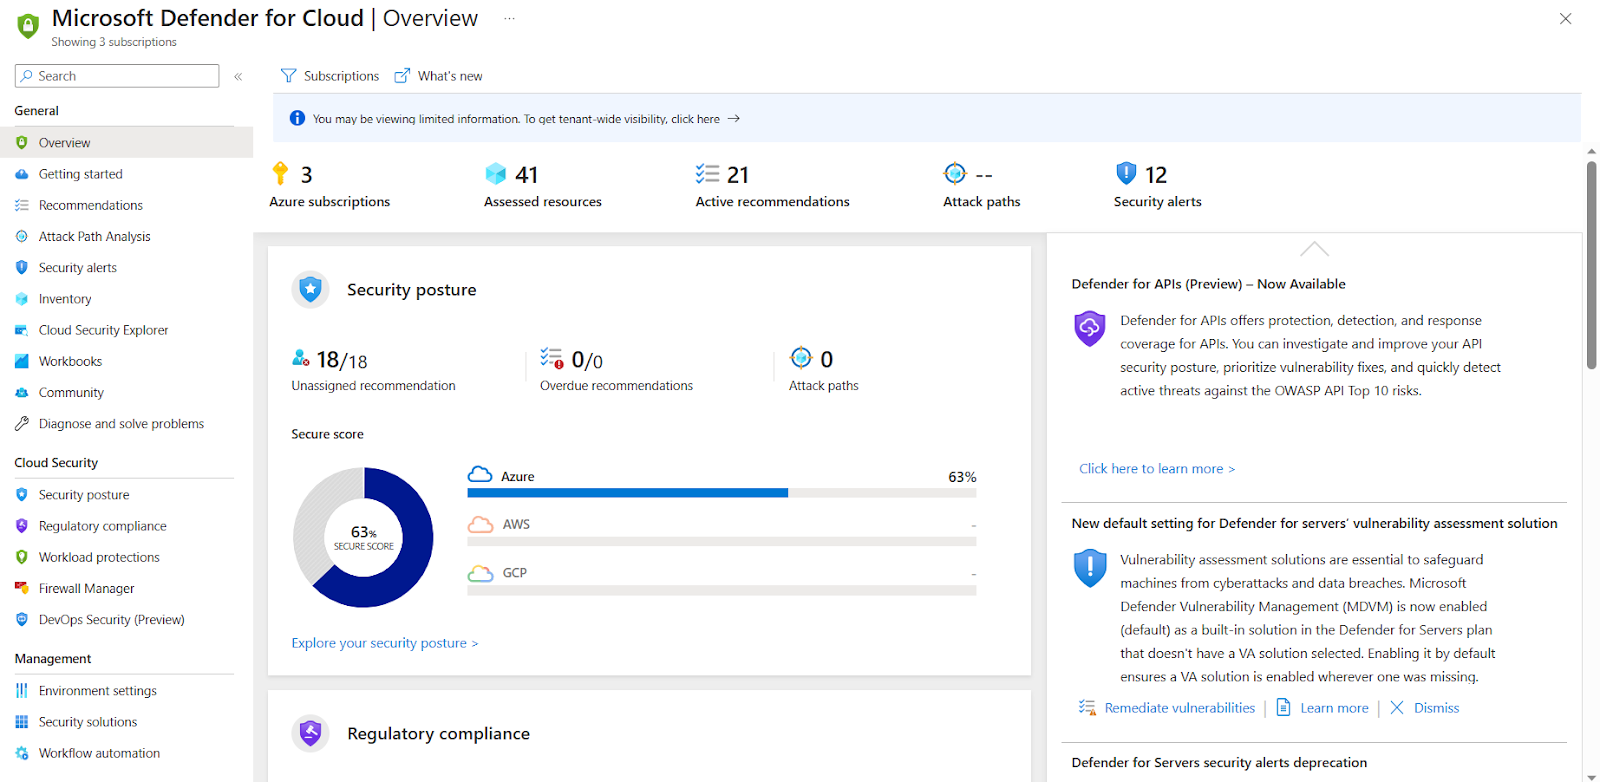Click the 0/0 Overdue recommendations value
The height and width of the screenshot is (782, 1600).
587,360
